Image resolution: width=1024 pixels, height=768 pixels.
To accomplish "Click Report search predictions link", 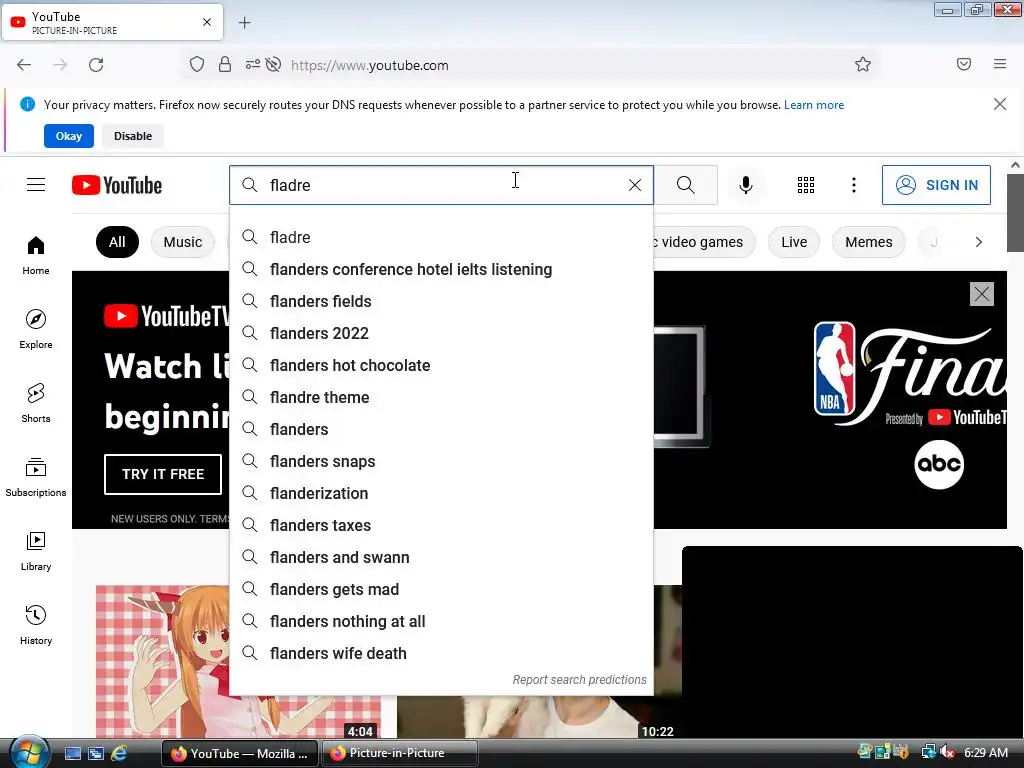I will coord(579,680).
